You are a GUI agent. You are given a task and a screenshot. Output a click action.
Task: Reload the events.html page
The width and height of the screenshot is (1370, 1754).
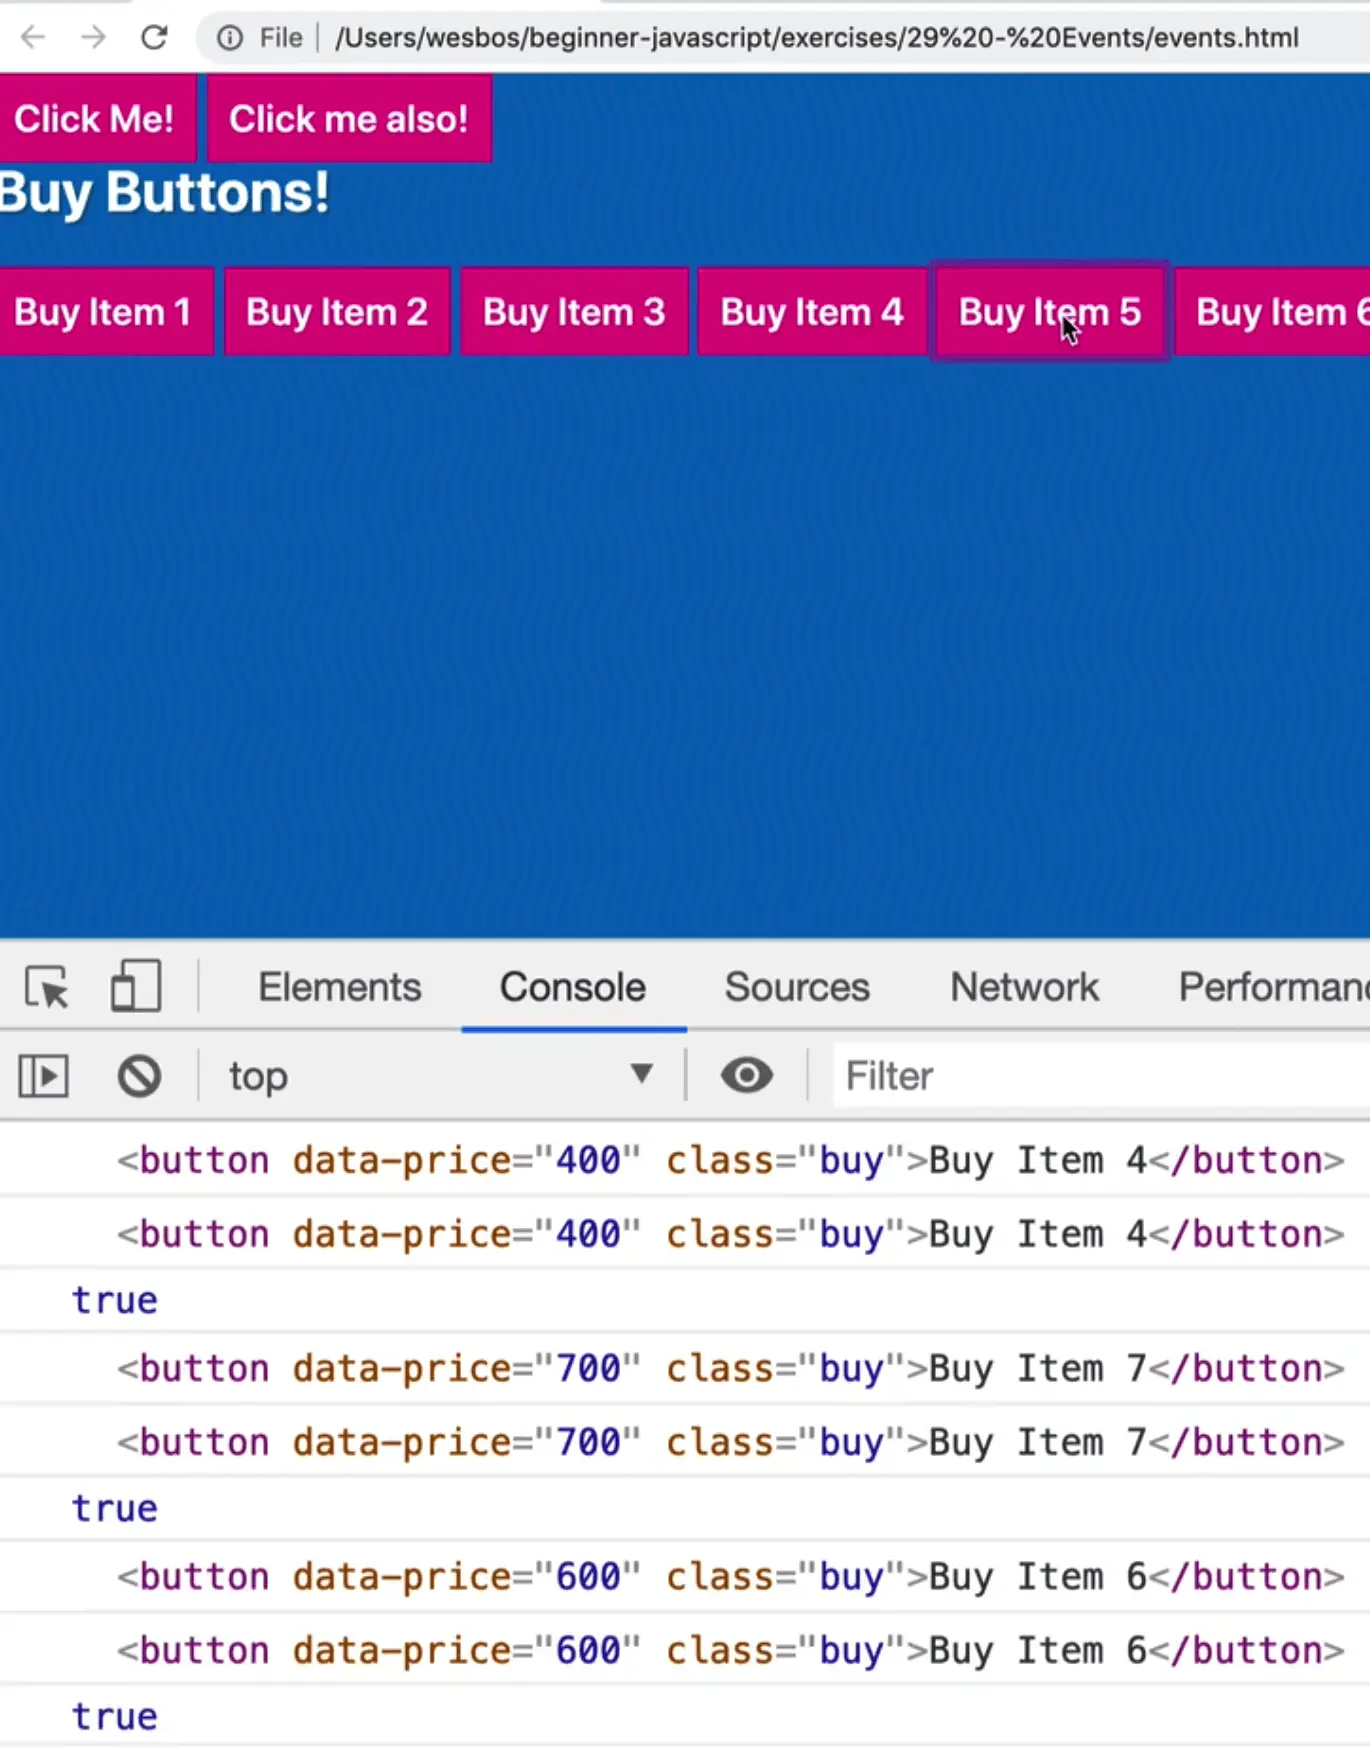(x=154, y=38)
